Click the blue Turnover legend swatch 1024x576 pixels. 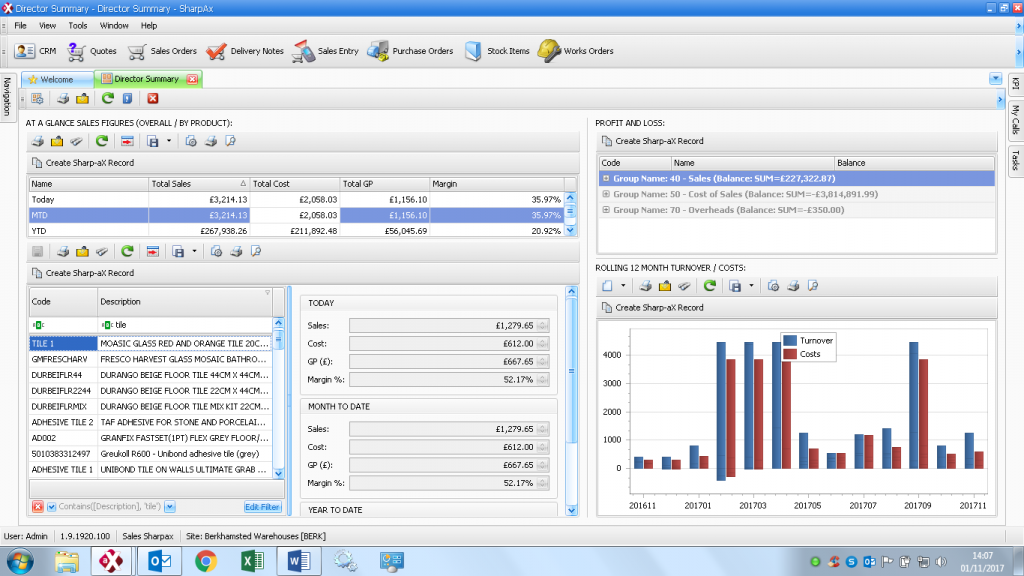pos(790,340)
